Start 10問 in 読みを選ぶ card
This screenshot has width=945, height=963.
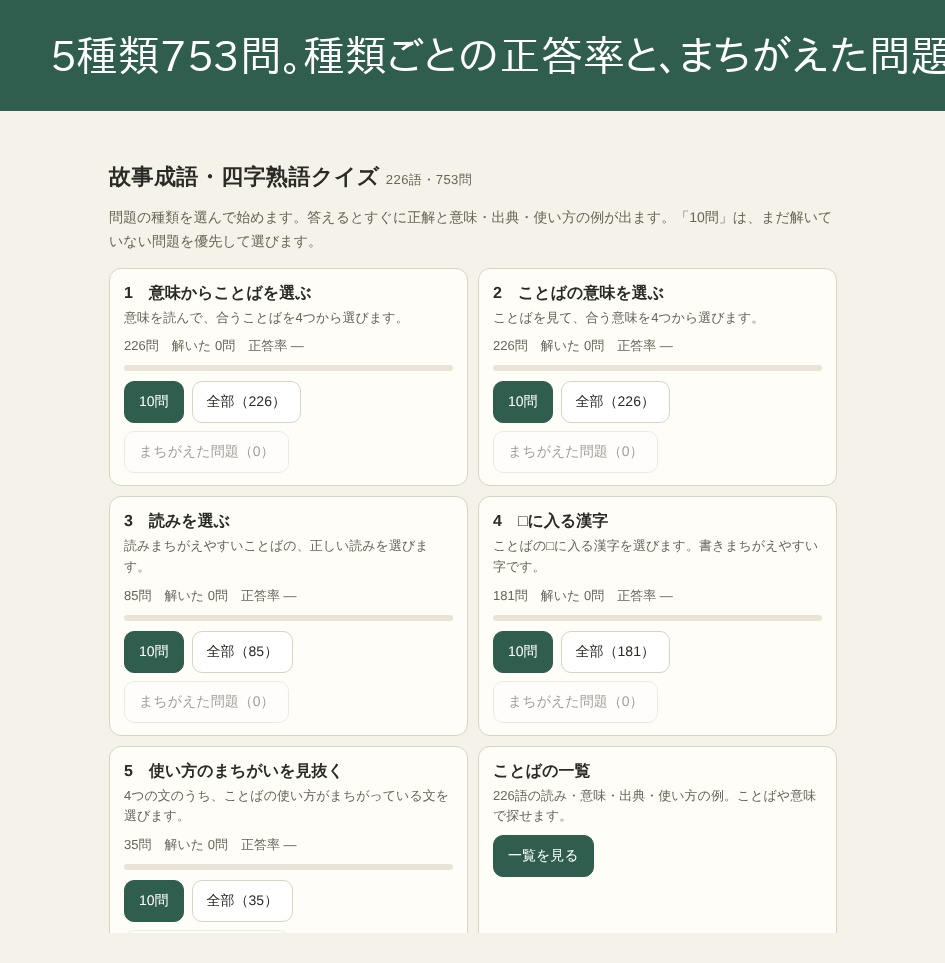pyautogui.click(x=154, y=652)
